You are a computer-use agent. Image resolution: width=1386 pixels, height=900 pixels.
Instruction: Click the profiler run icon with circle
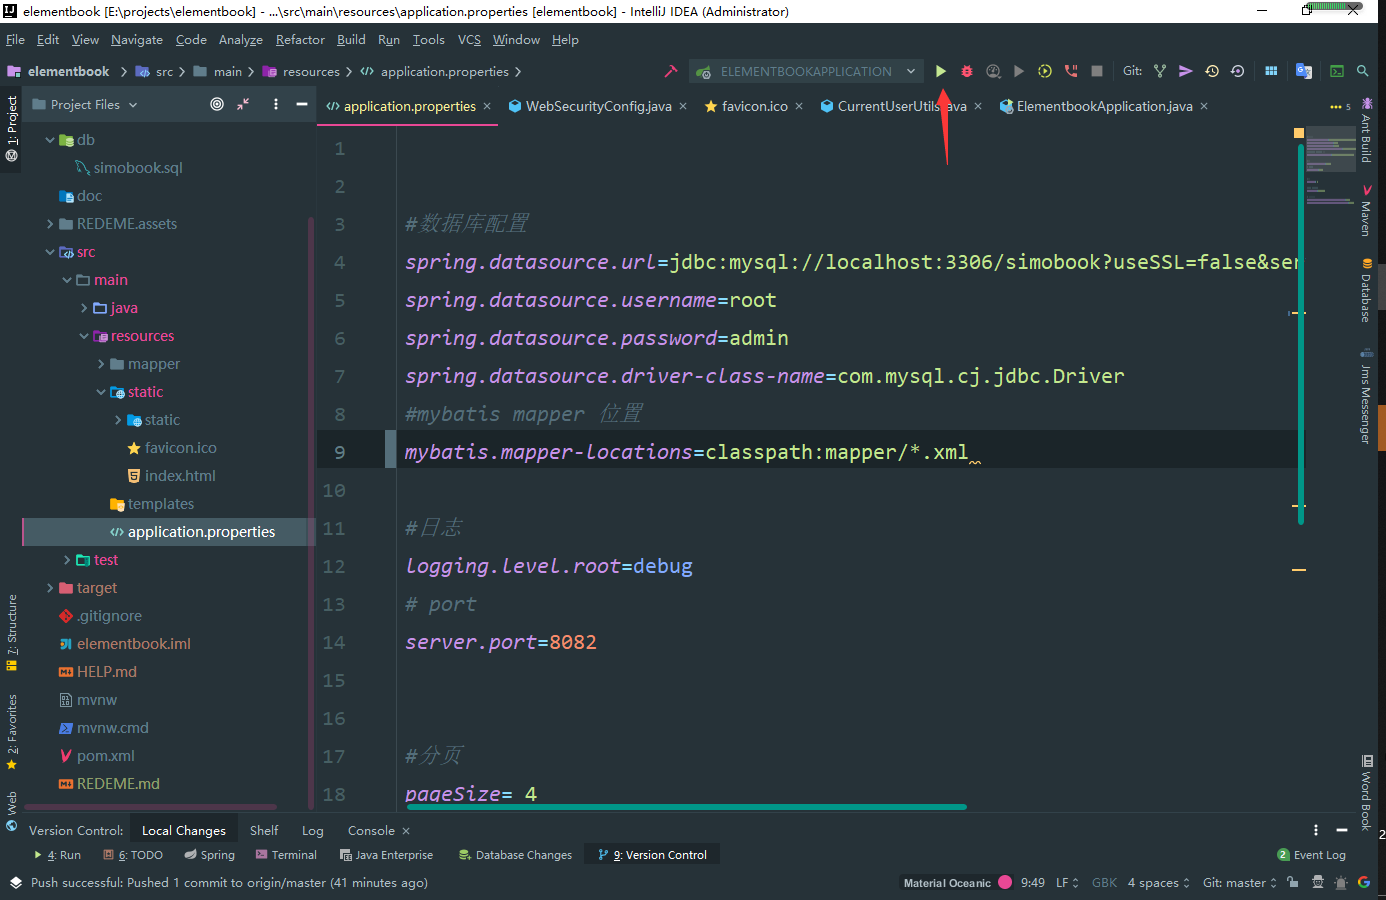click(x=1045, y=71)
